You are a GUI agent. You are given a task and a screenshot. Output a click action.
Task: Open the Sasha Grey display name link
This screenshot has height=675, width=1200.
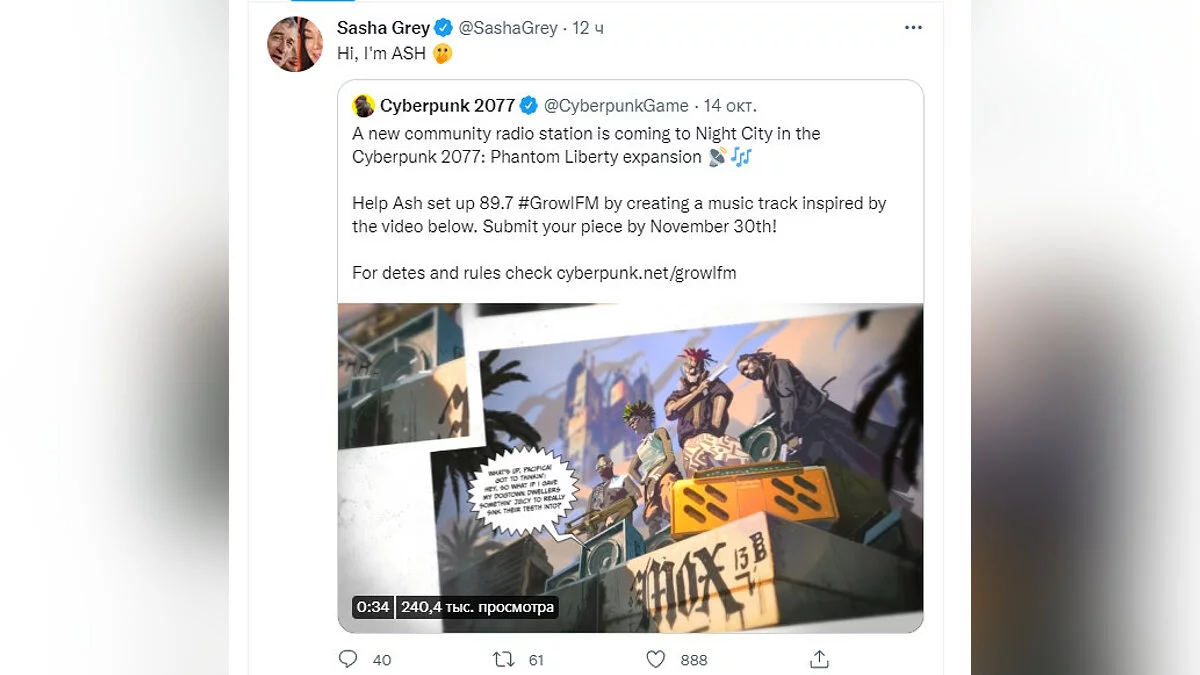coord(383,28)
